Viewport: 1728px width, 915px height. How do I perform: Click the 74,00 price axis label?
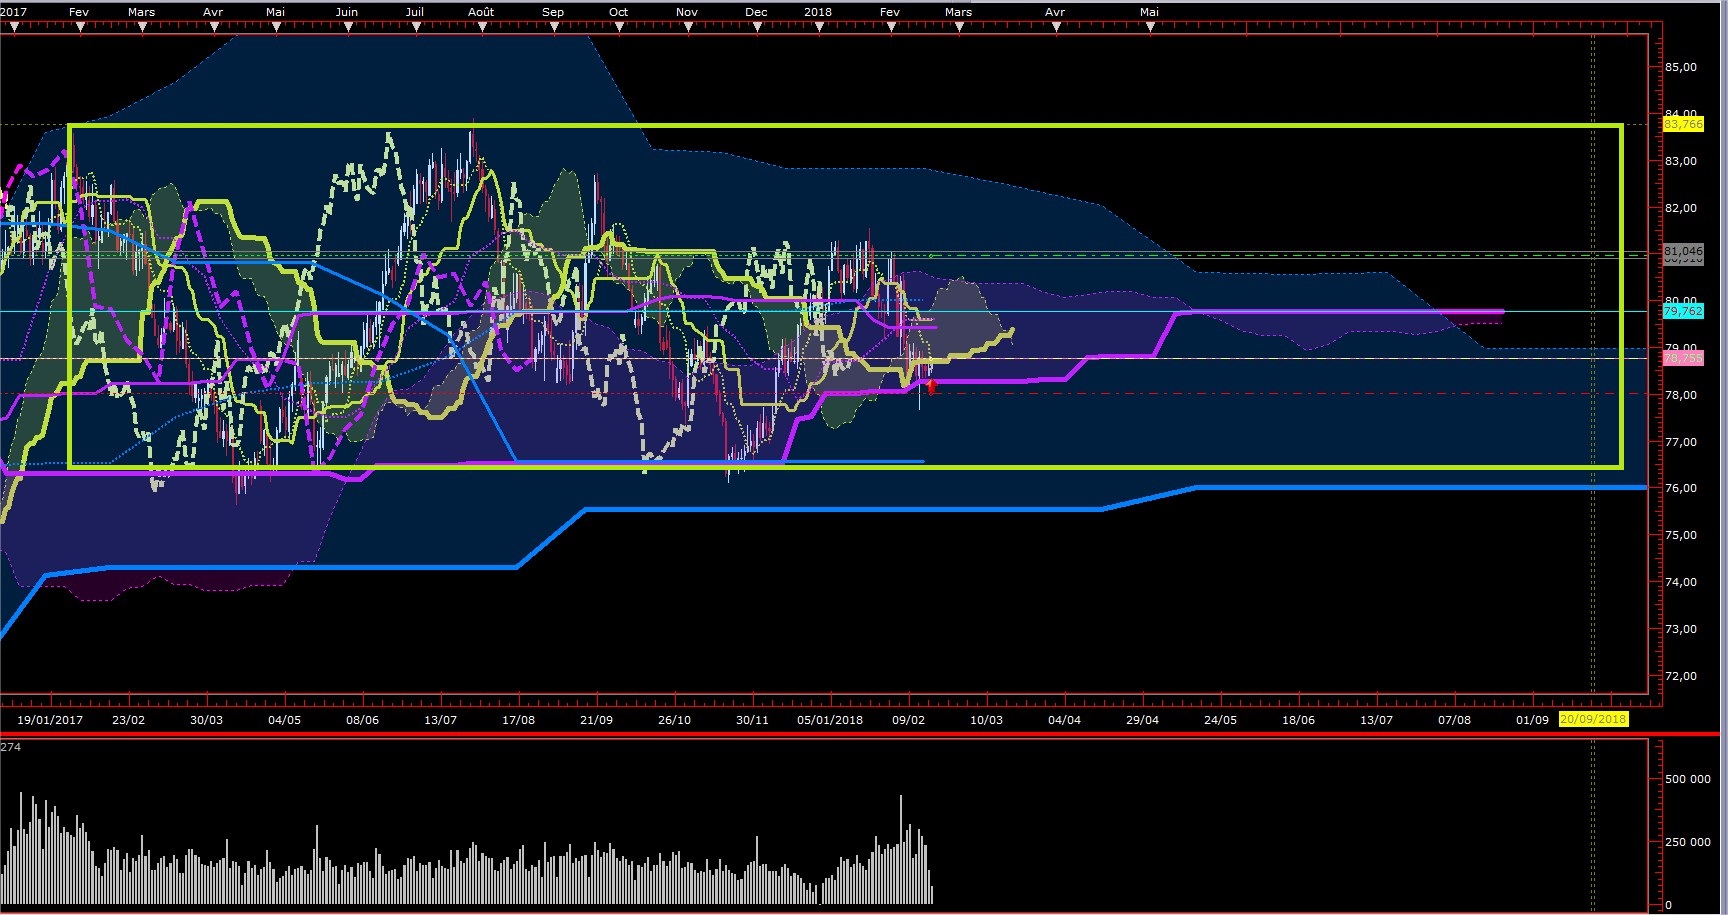point(1681,582)
